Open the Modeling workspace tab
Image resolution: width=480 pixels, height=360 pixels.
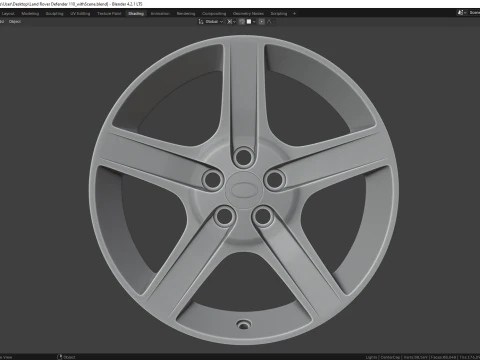[30, 14]
